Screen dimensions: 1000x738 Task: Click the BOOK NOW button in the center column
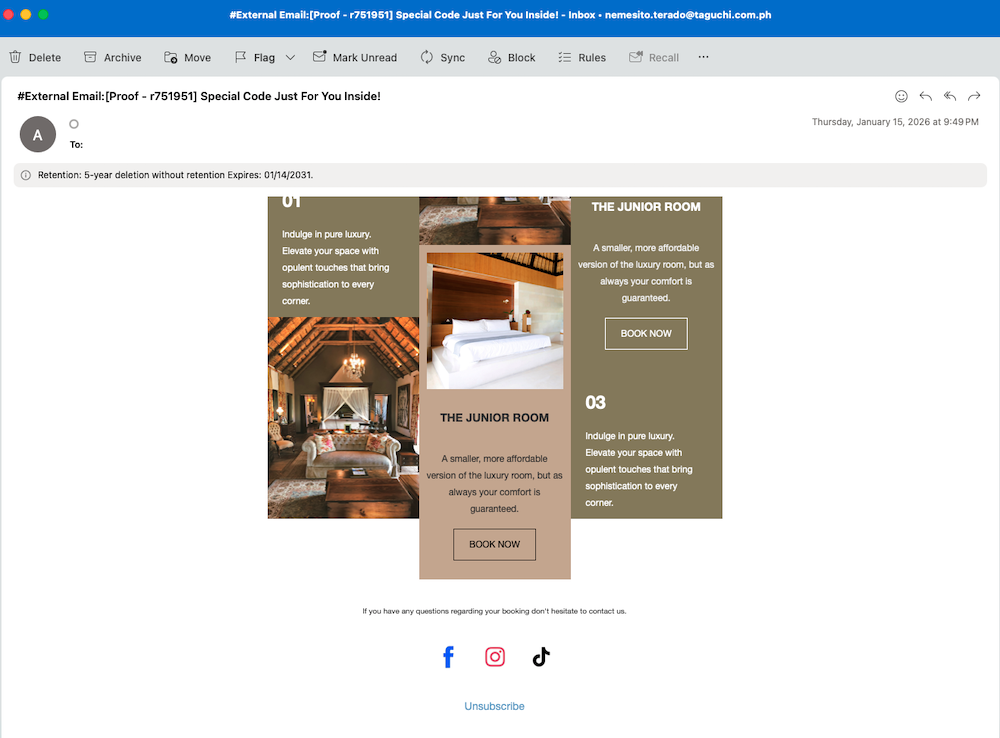coord(494,545)
